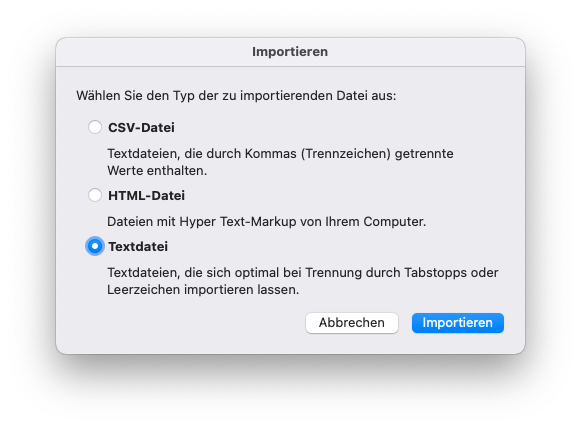Cancel the dialog with Abbrechen

352,323
